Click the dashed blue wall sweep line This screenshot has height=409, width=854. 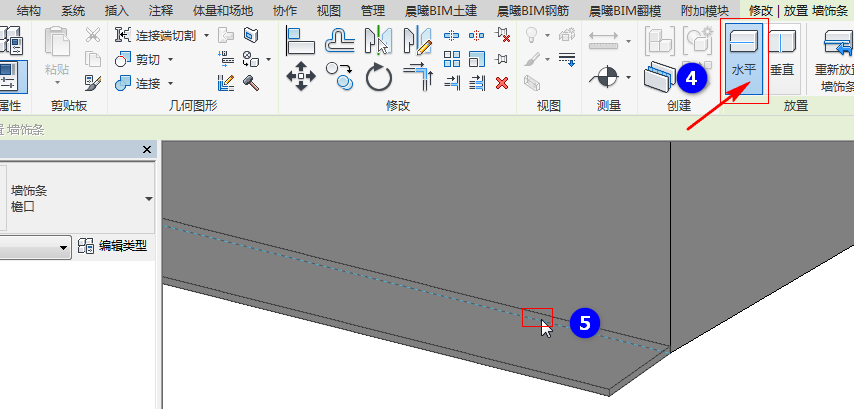(x=381, y=277)
